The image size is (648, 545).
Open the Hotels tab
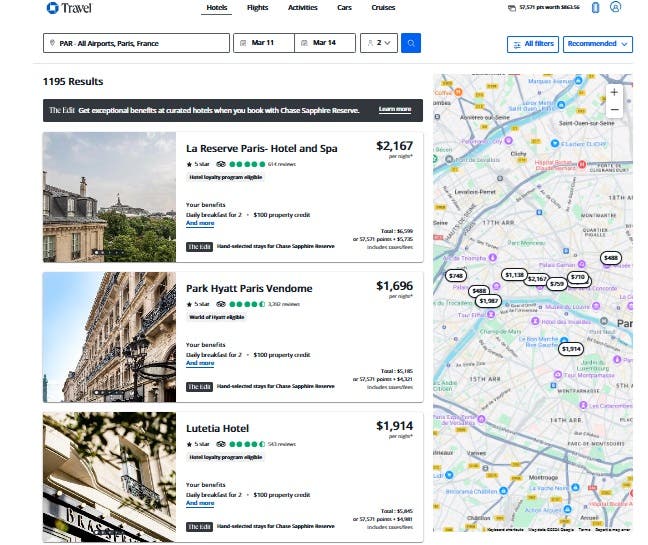coord(217,7)
